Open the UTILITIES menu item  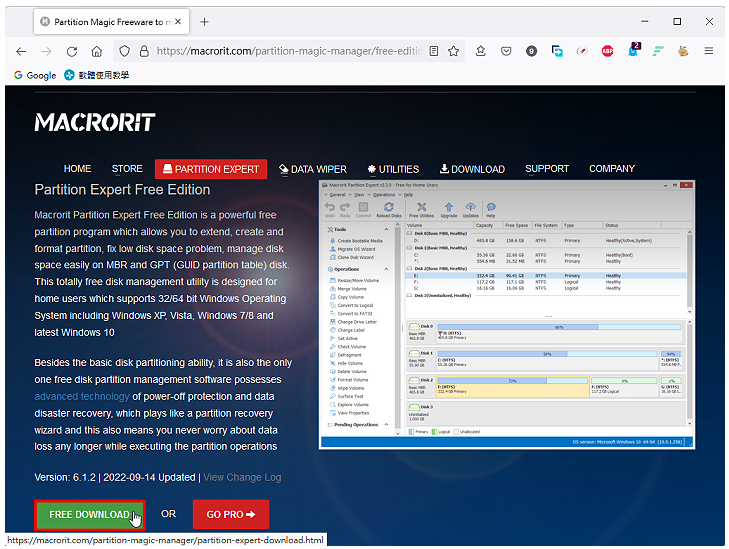393,169
